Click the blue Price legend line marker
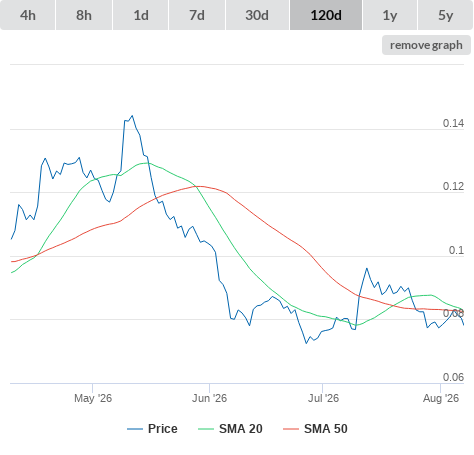 (135, 429)
